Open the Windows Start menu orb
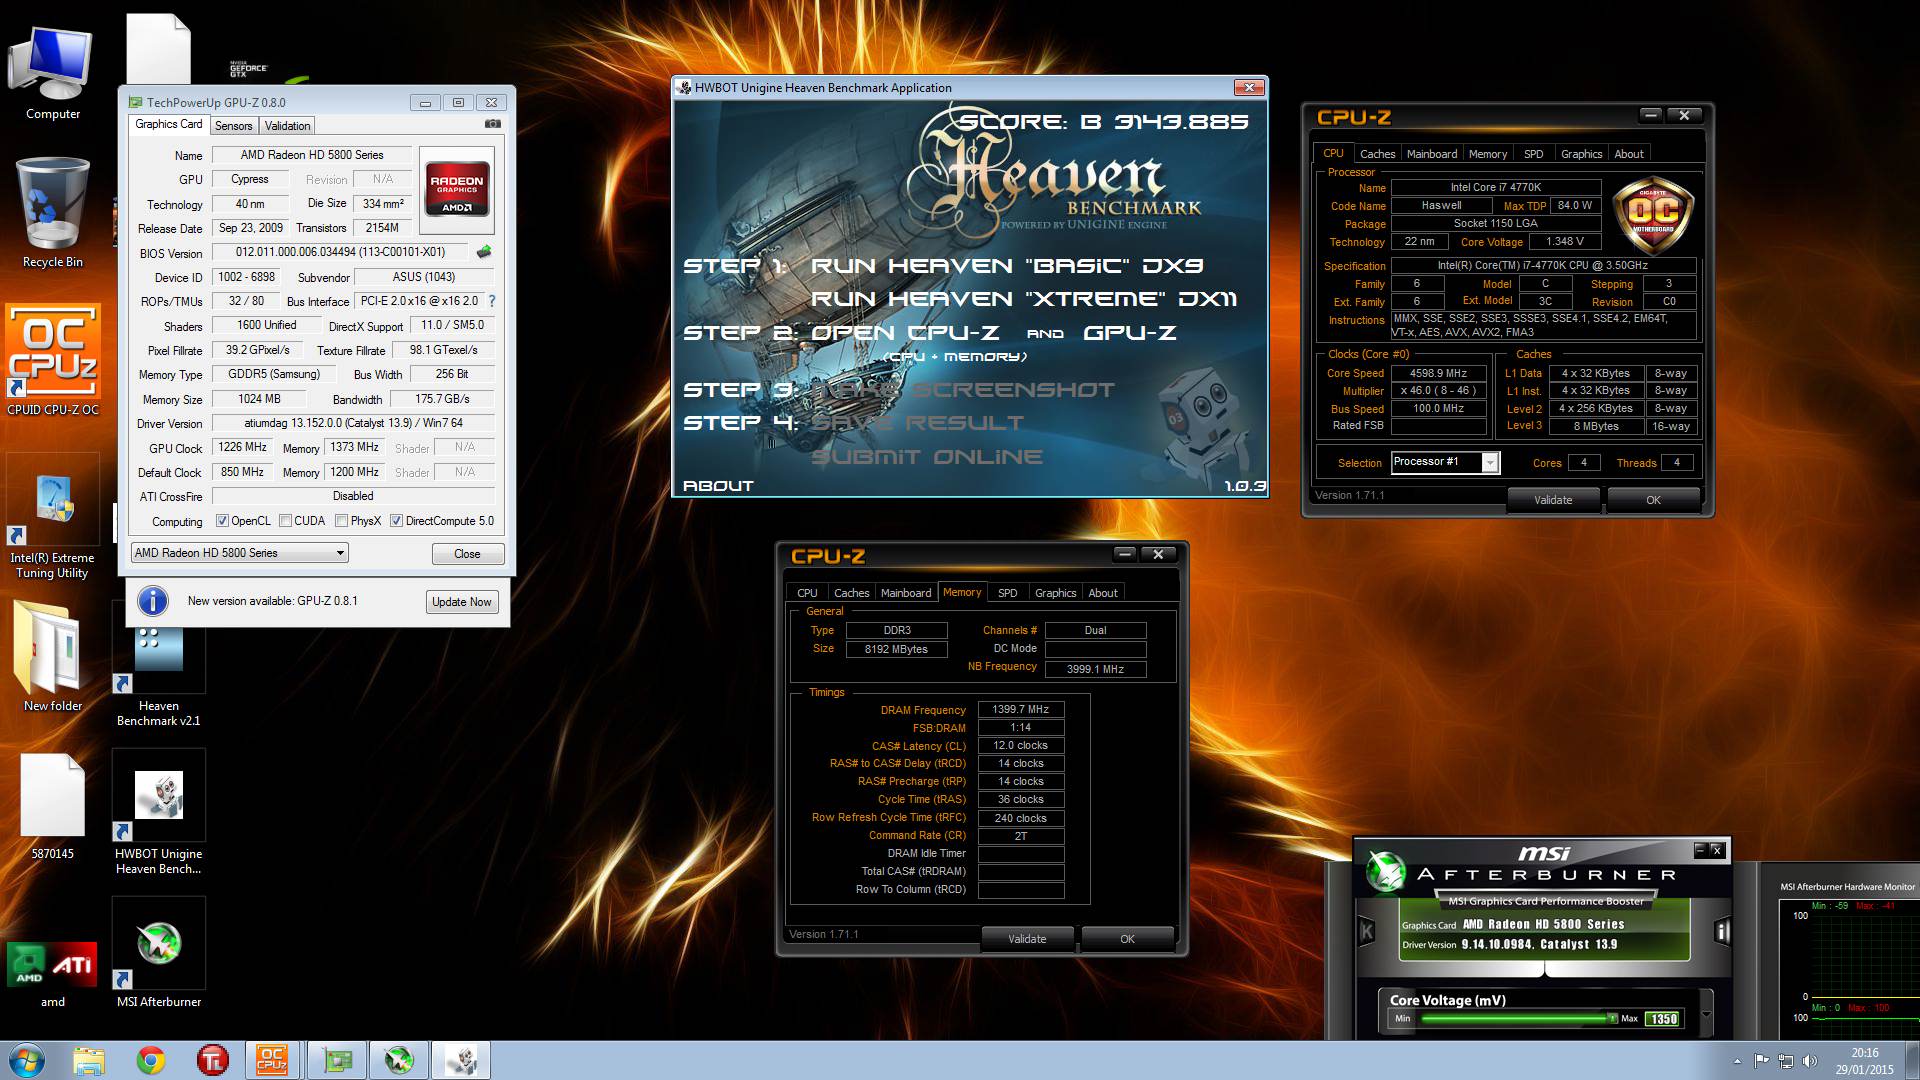This screenshot has width=1920, height=1080. click(x=25, y=1060)
